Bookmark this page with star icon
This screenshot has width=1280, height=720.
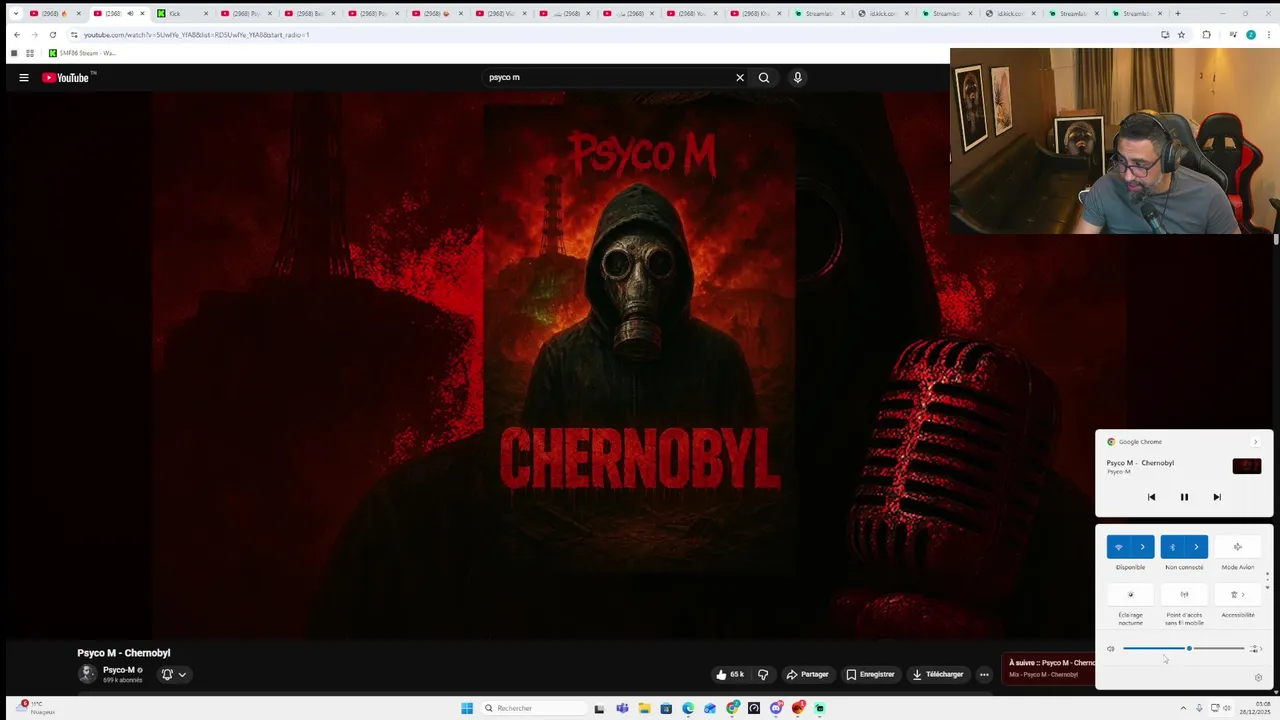1181,35
